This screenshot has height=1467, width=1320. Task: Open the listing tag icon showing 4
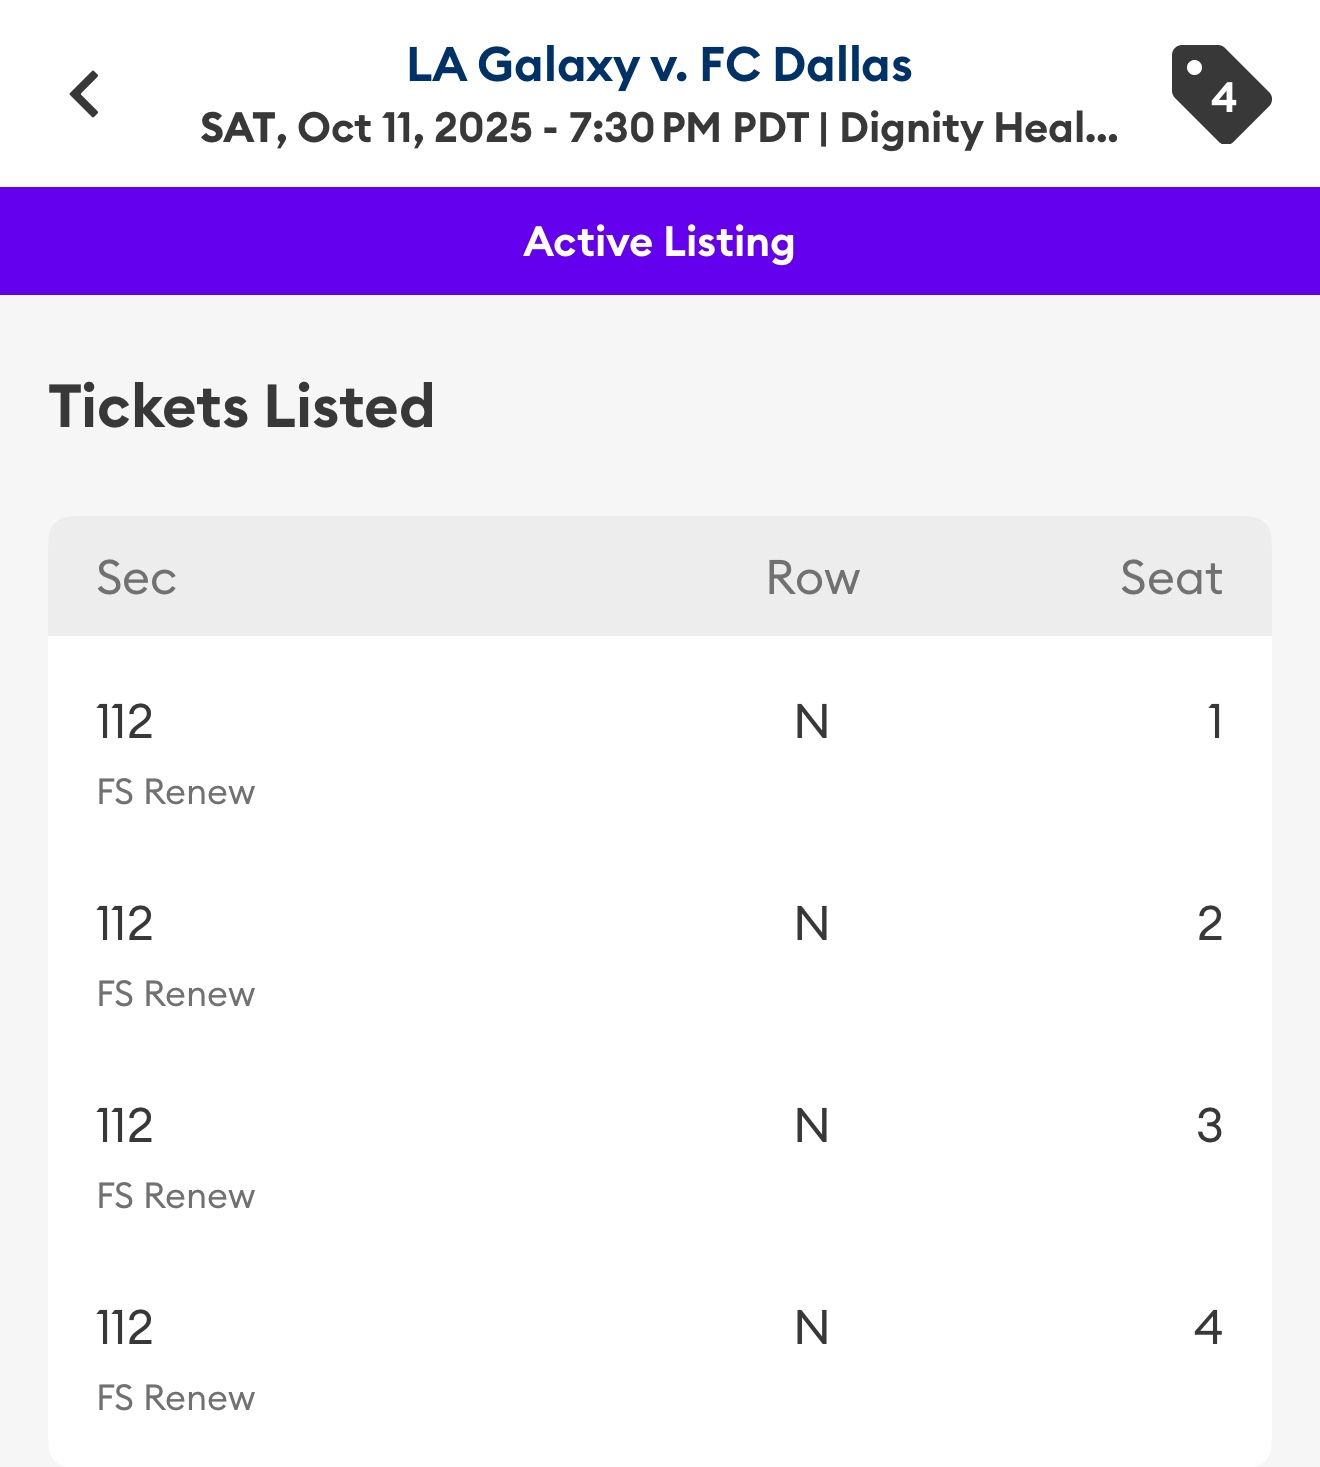(1220, 94)
